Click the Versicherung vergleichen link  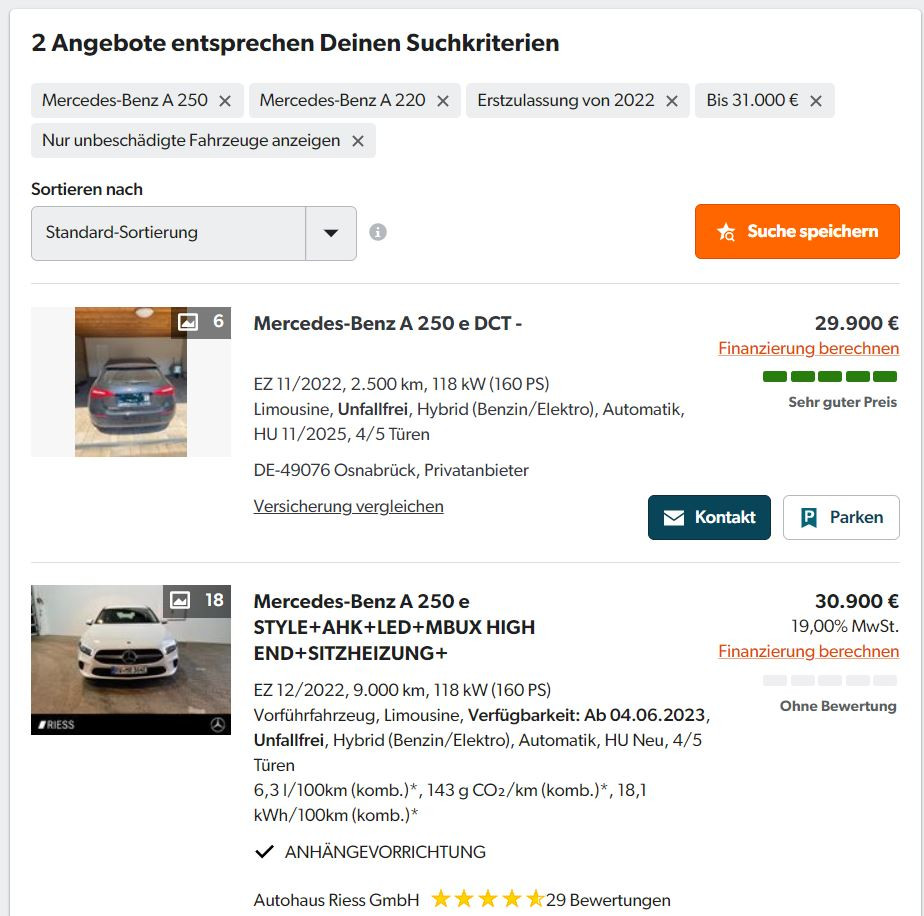click(x=347, y=506)
